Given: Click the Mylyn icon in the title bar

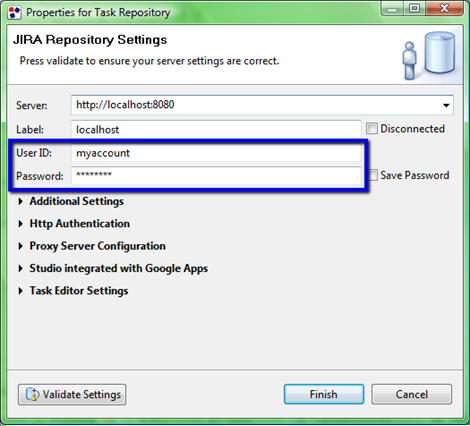Looking at the screenshot, I should (15, 13).
